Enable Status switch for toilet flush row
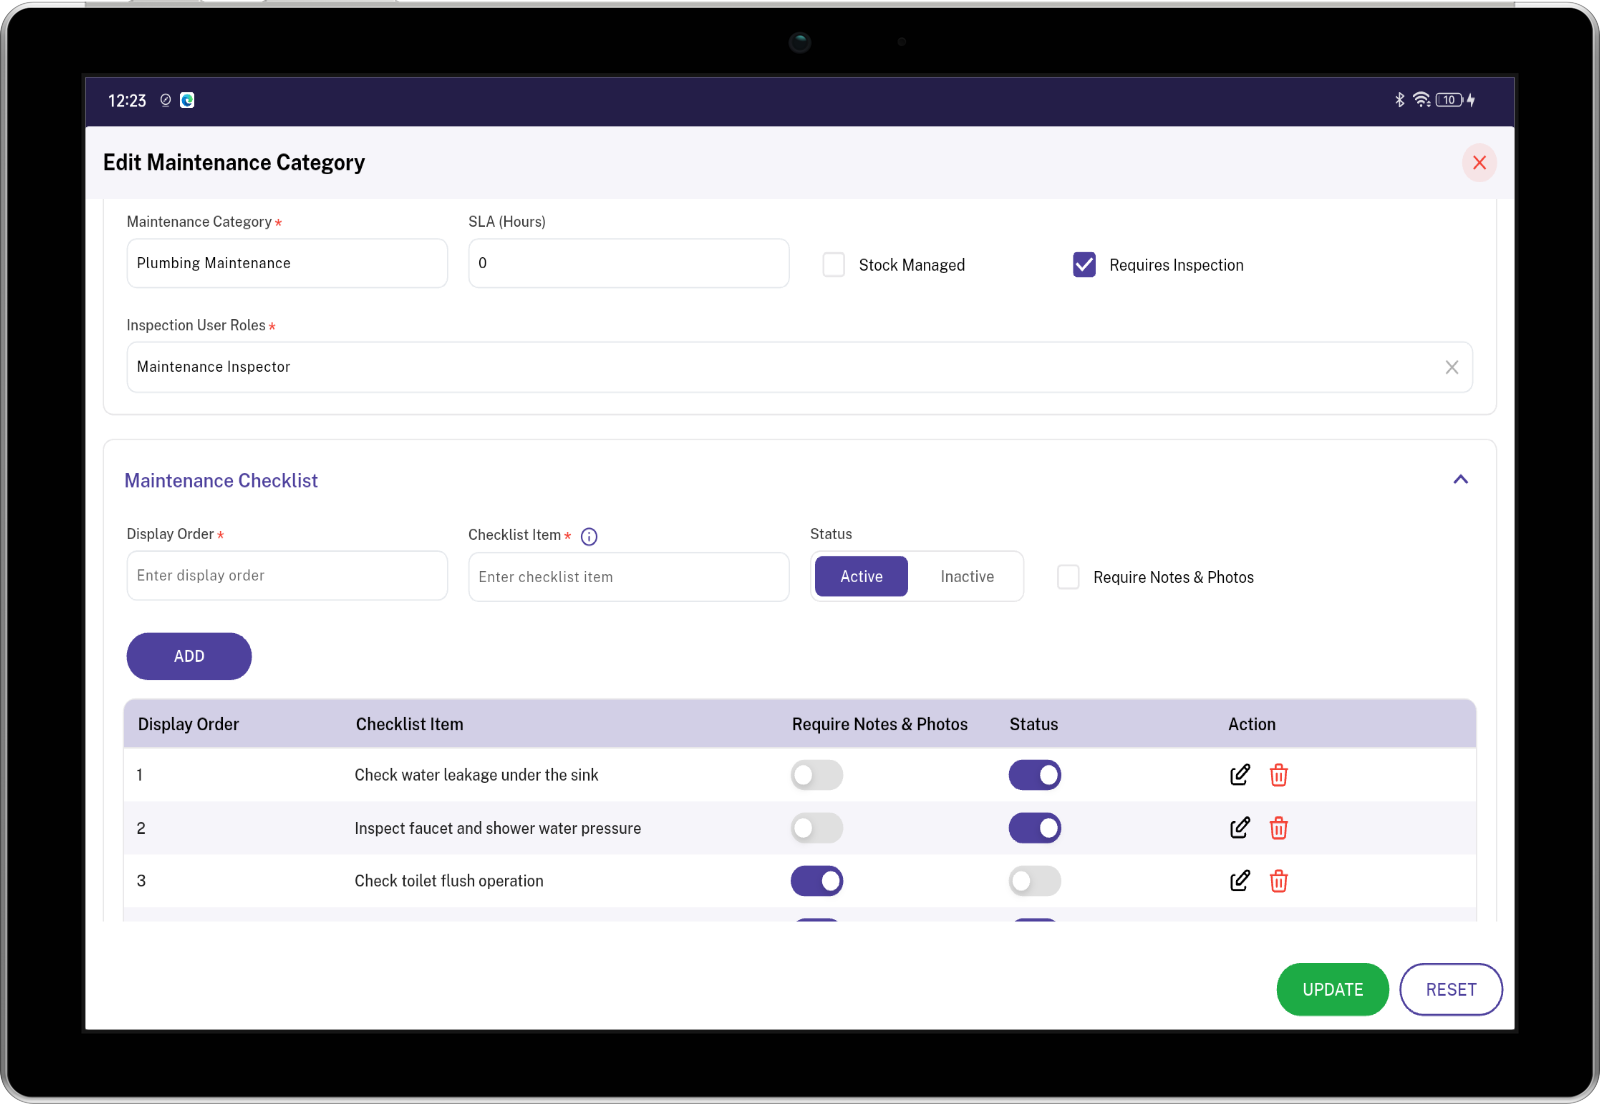The image size is (1600, 1104). pos(1035,881)
